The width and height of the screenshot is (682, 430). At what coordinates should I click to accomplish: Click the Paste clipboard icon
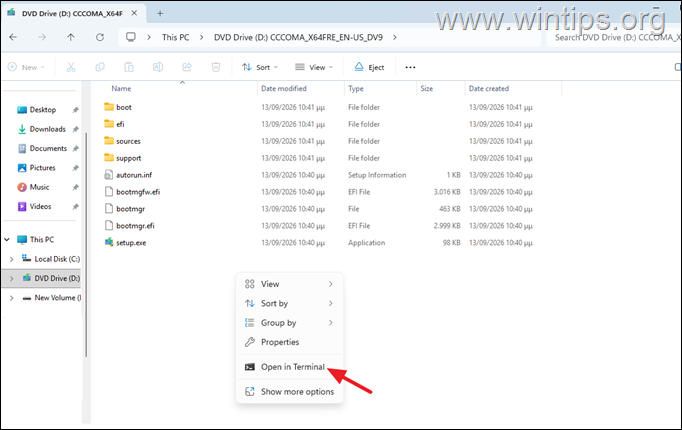pos(129,67)
